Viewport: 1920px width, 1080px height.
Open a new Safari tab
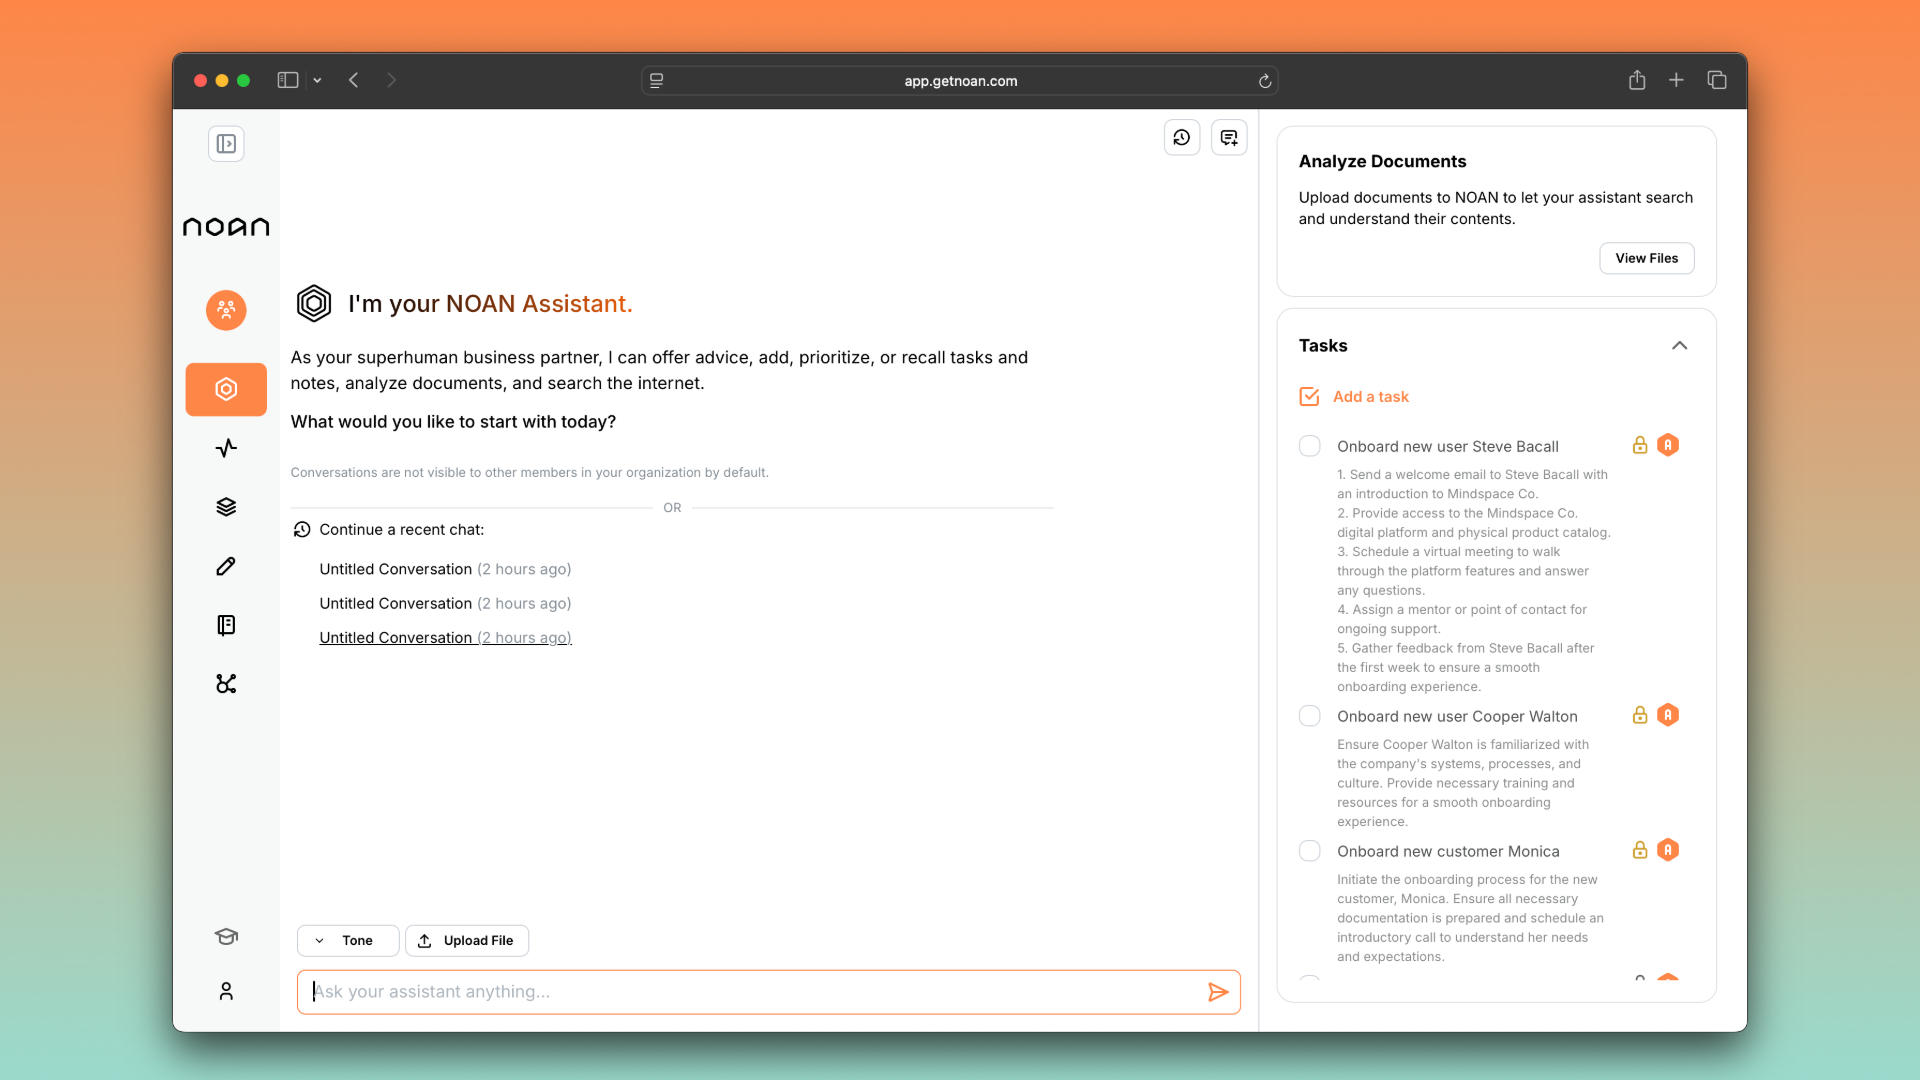point(1677,80)
